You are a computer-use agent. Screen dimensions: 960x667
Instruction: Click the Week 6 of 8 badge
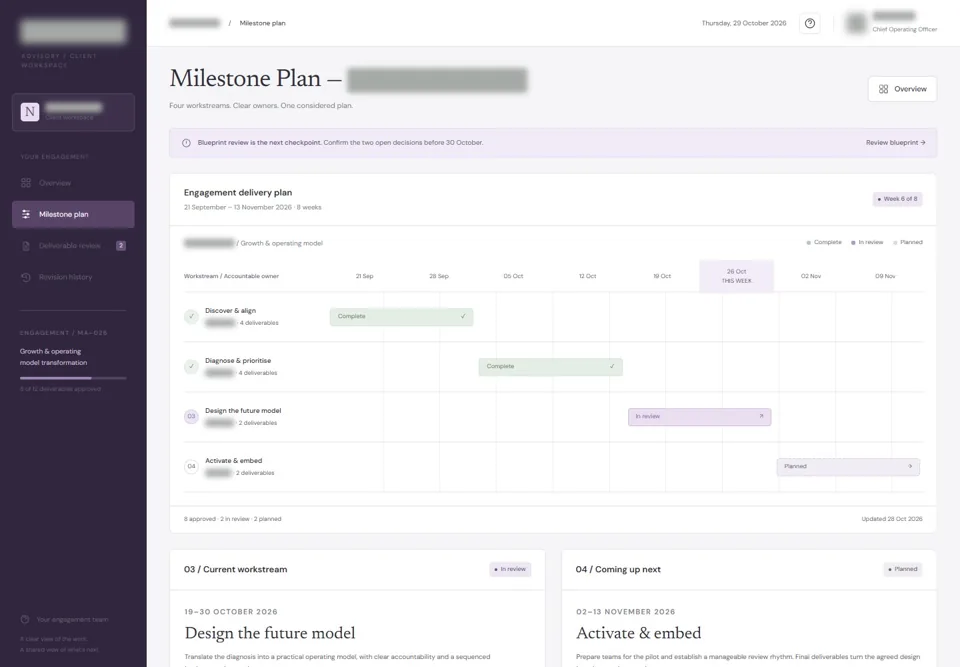point(897,199)
